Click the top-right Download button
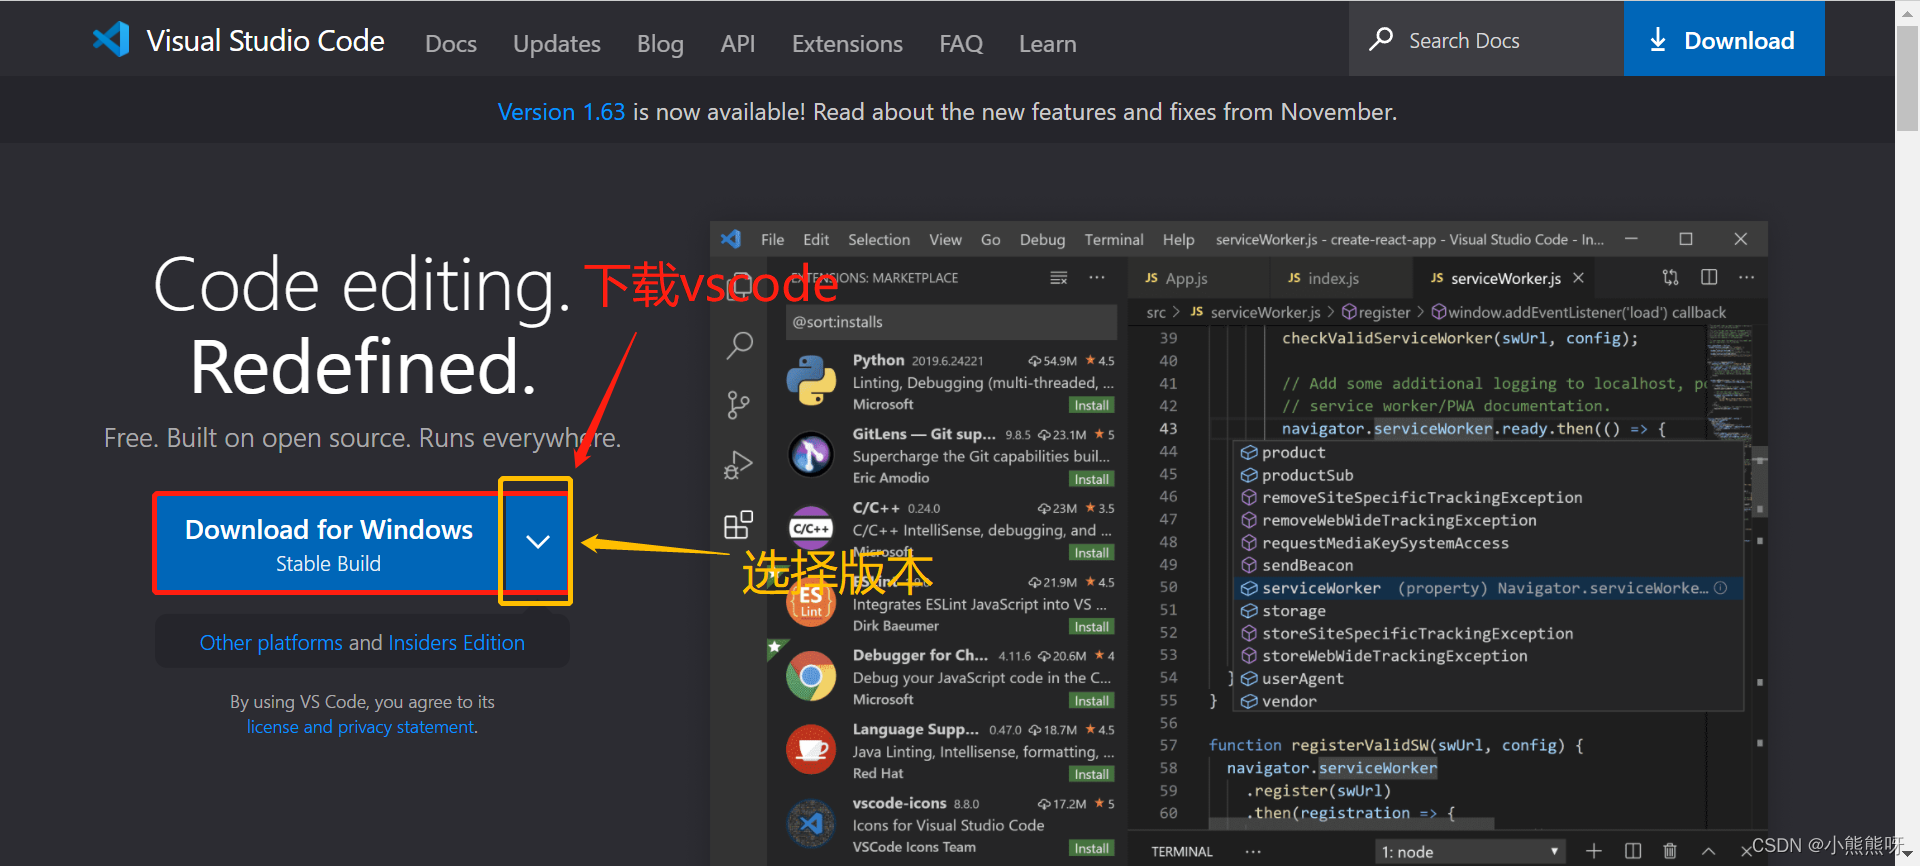Image resolution: width=1920 pixels, height=866 pixels. pyautogui.click(x=1724, y=40)
